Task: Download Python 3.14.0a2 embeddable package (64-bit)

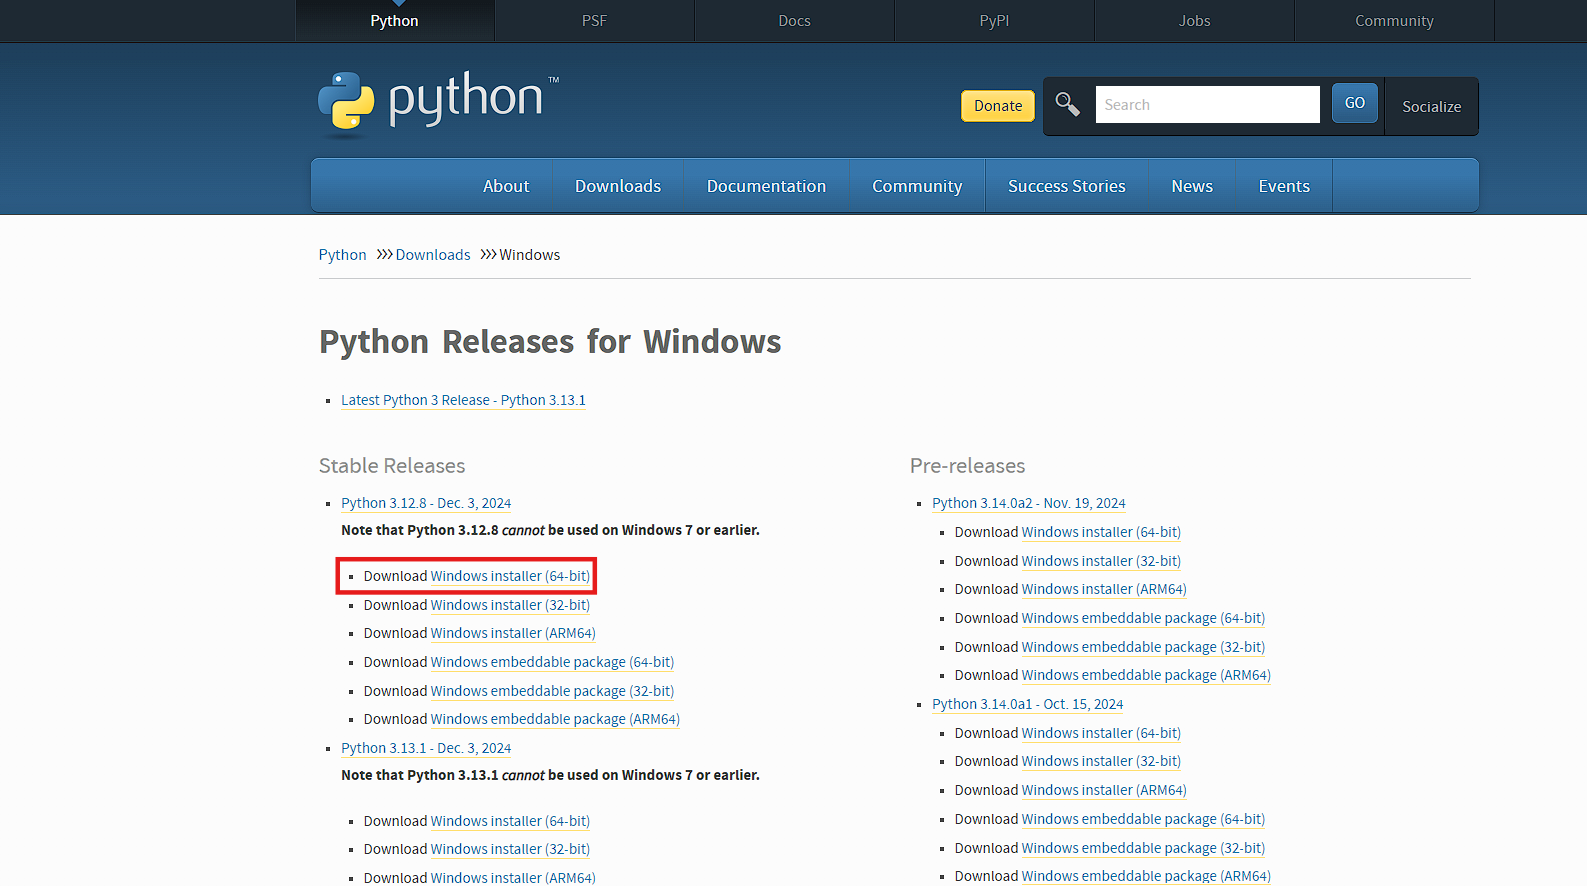Action: pos(1143,618)
